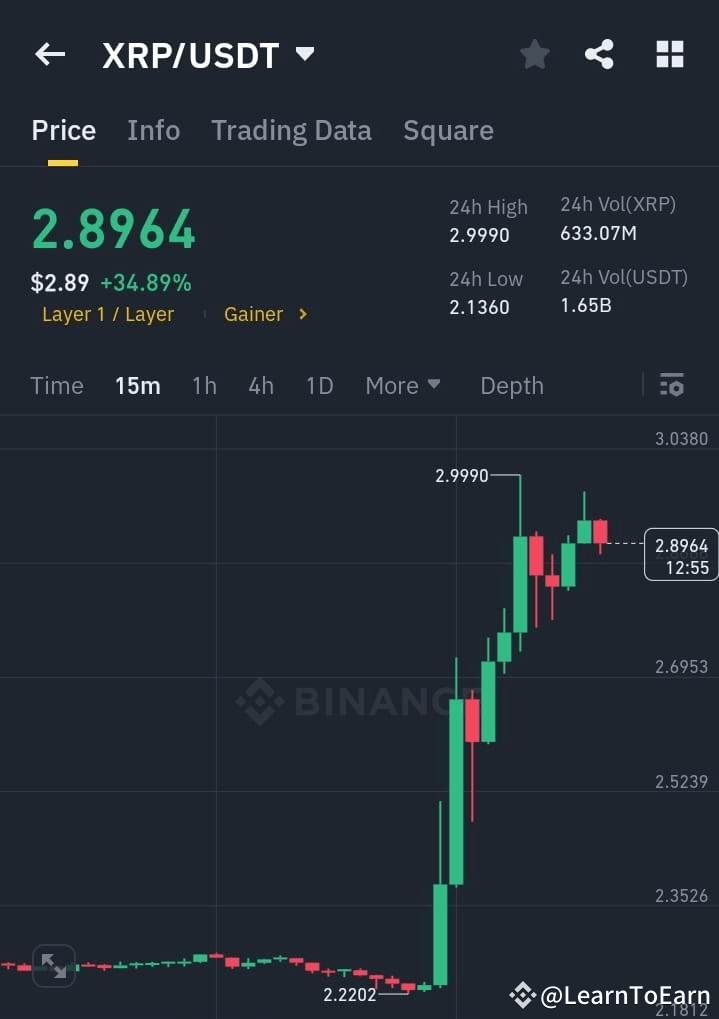Share the XRP/USDT chart
Screen dimensions: 719x1019
(x=599, y=54)
